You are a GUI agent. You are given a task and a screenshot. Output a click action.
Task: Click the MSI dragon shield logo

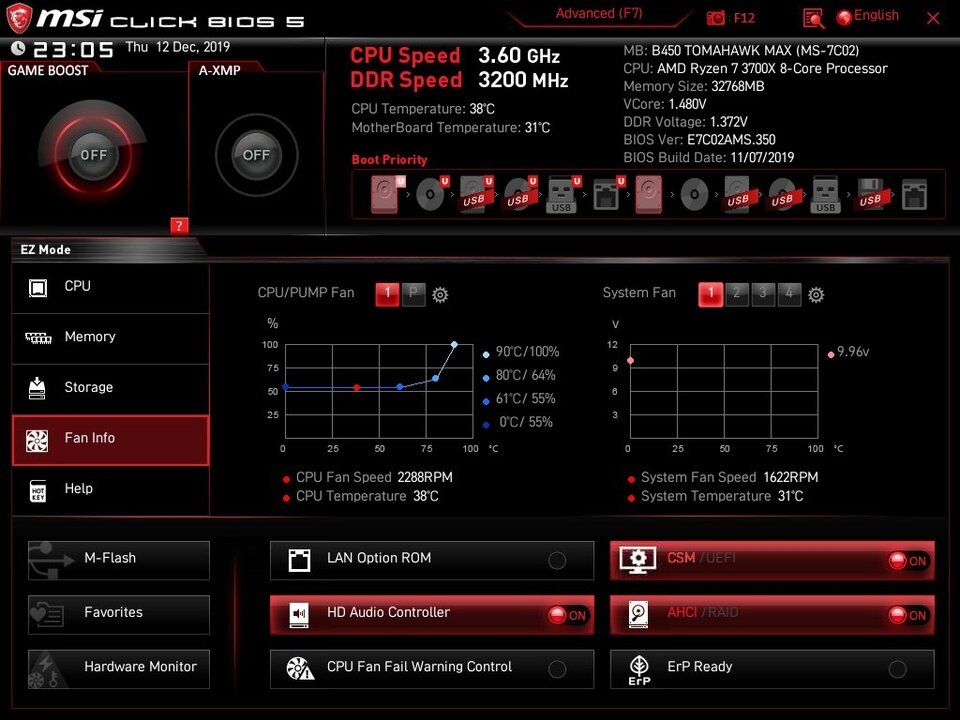point(18,18)
